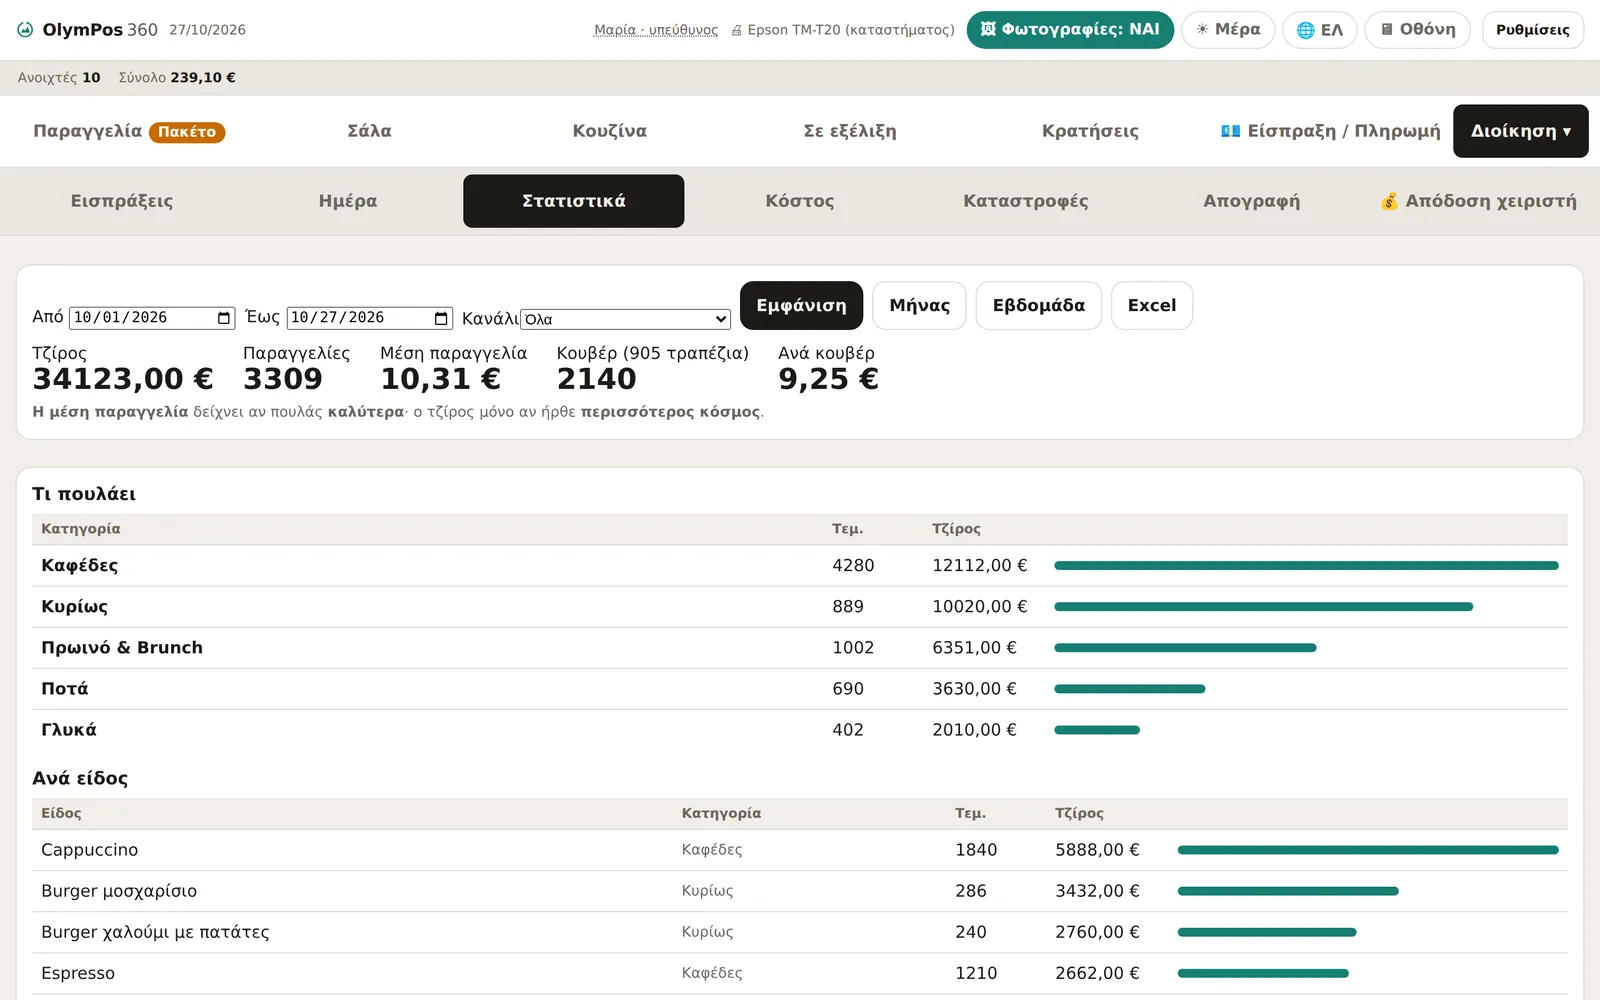The height and width of the screenshot is (1000, 1600).
Task: Toggle the Μέρα day mode button
Action: click(1228, 30)
